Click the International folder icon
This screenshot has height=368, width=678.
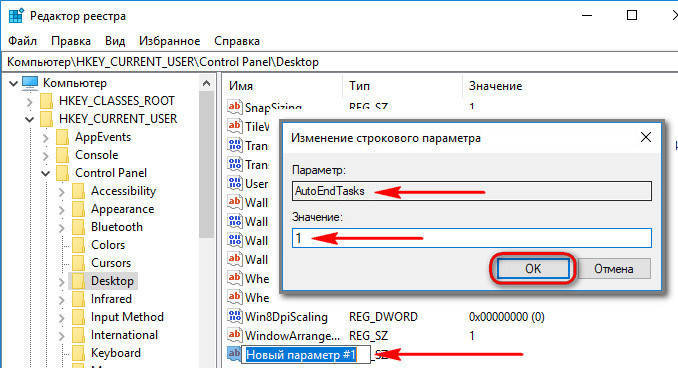click(x=78, y=335)
